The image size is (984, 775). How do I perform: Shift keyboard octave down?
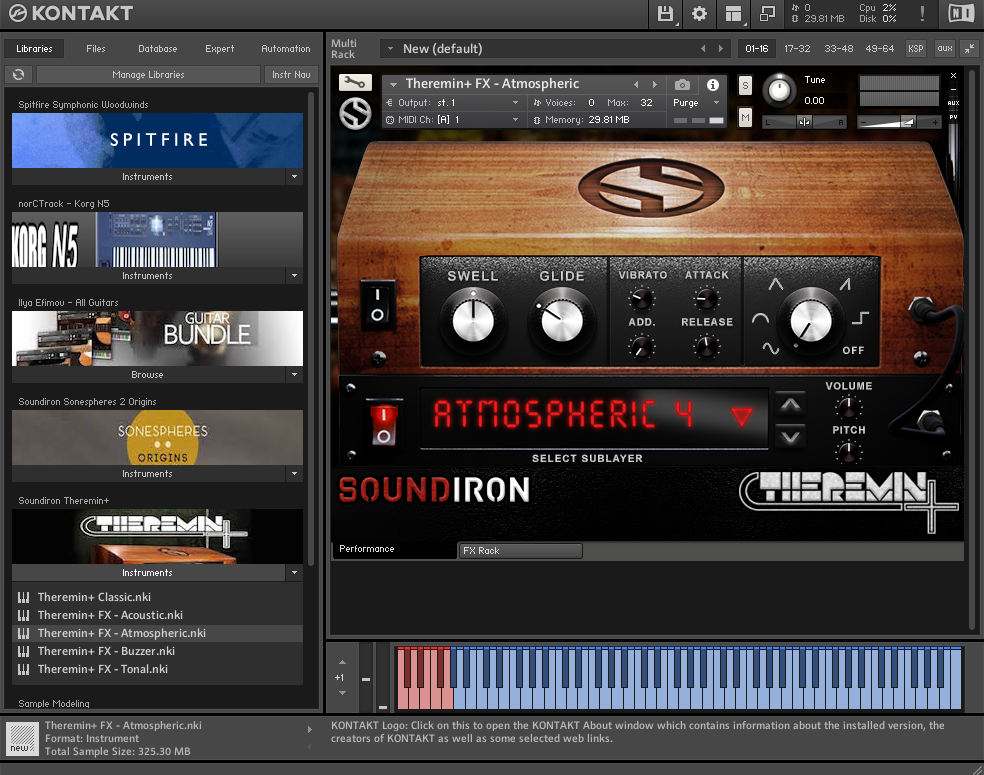click(x=342, y=693)
